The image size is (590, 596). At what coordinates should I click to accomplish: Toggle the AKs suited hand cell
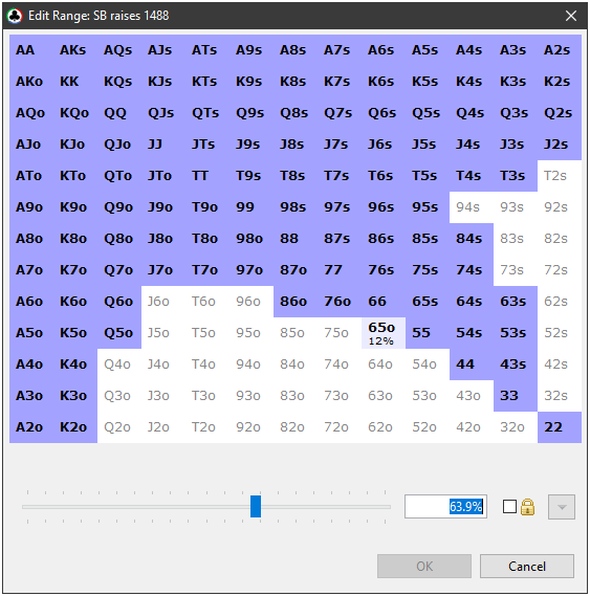click(x=75, y=50)
